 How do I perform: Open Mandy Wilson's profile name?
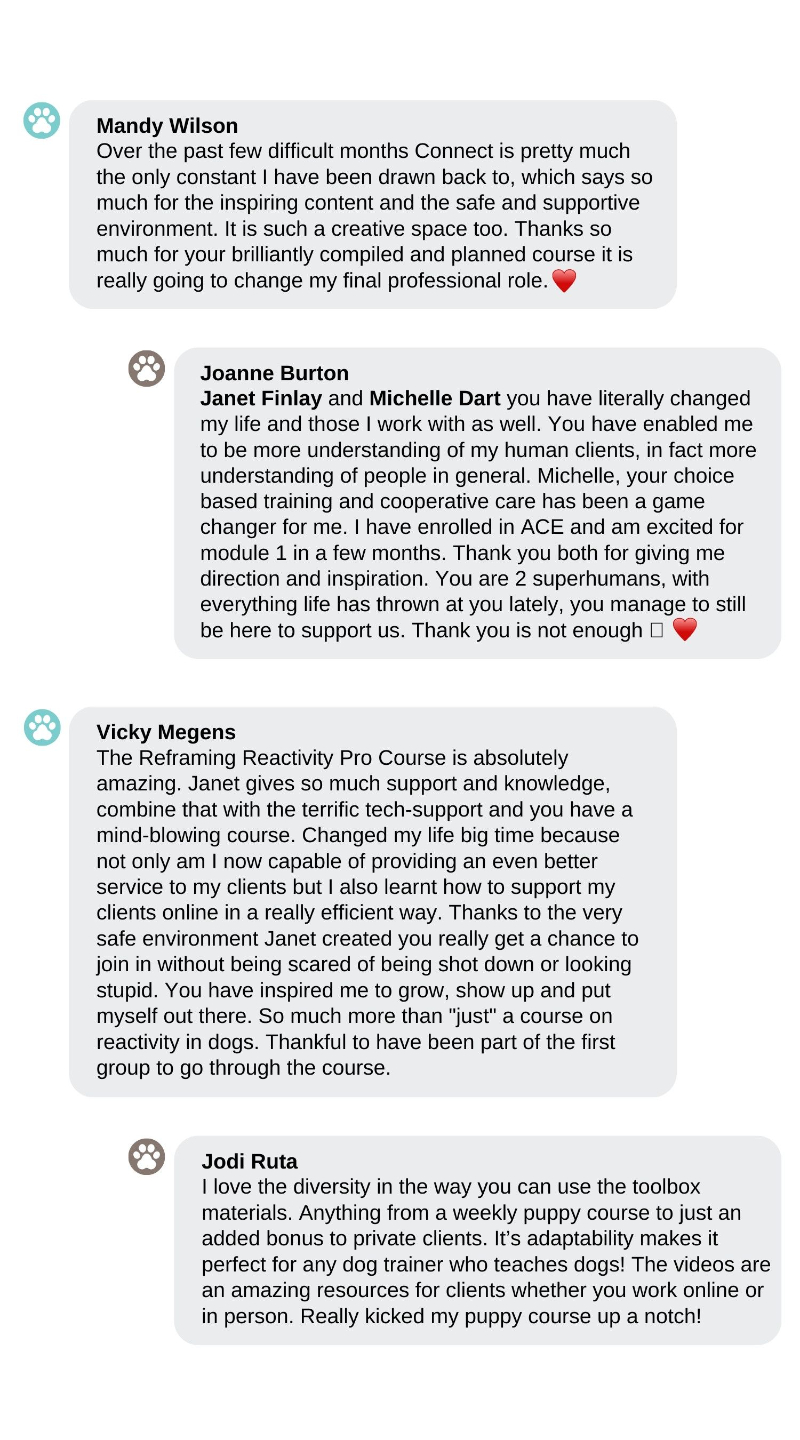click(167, 126)
